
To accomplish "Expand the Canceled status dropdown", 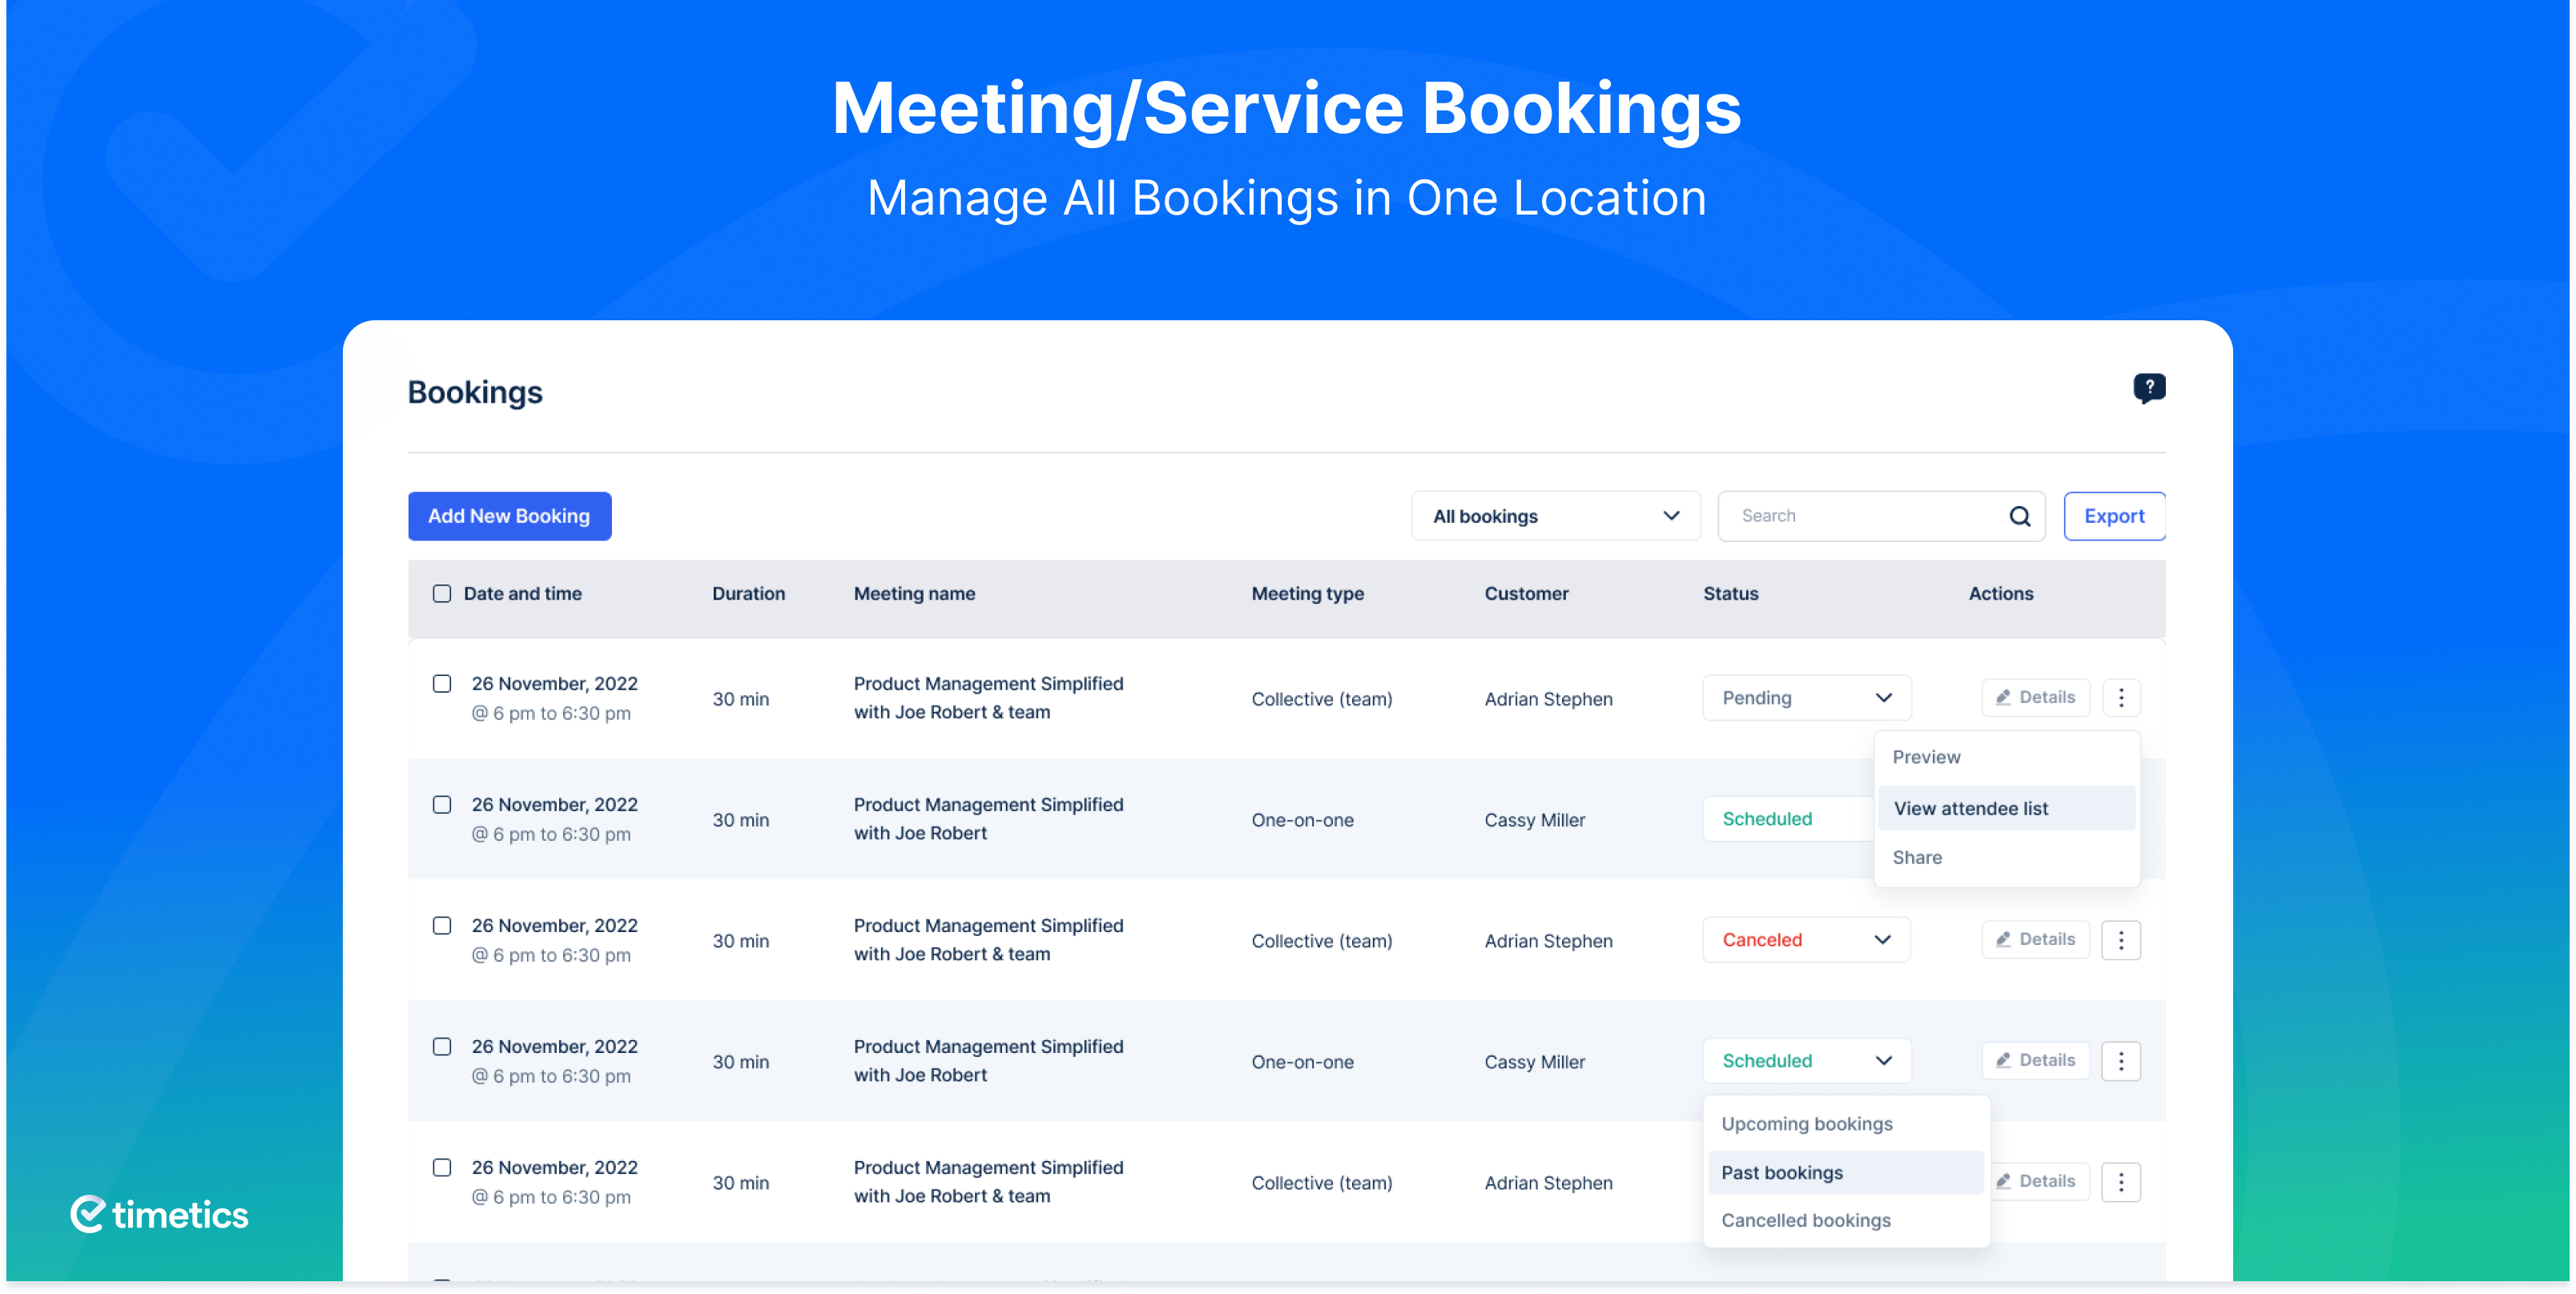I will point(1806,940).
